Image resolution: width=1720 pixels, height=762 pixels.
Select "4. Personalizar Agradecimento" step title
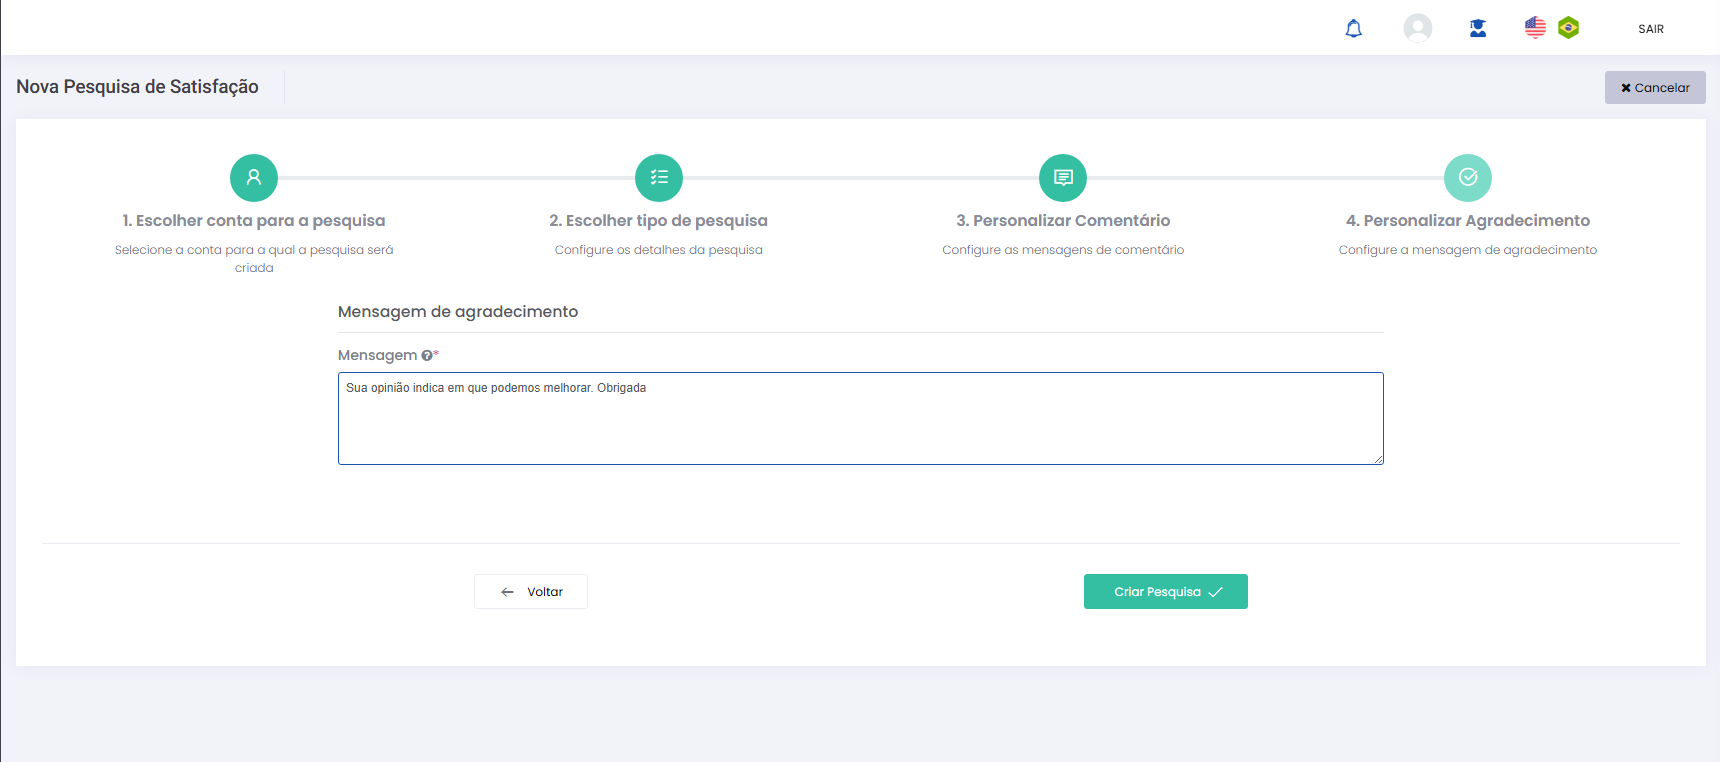click(x=1467, y=221)
